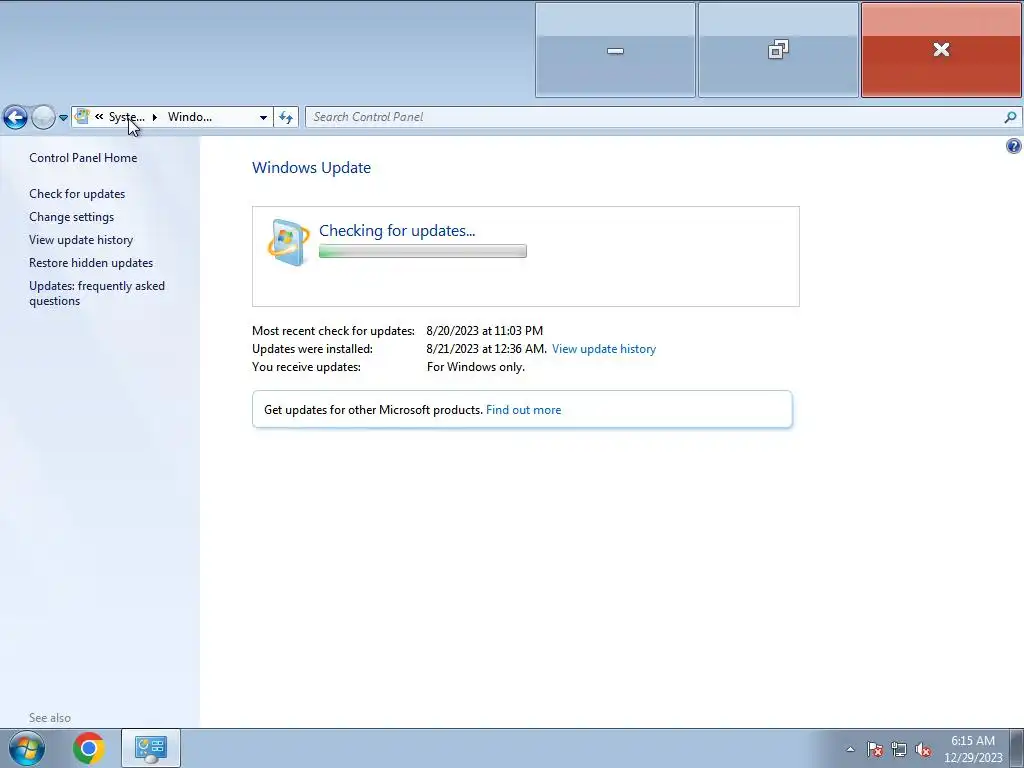
Task: Click the Show desktop strip
Action: (1016, 748)
